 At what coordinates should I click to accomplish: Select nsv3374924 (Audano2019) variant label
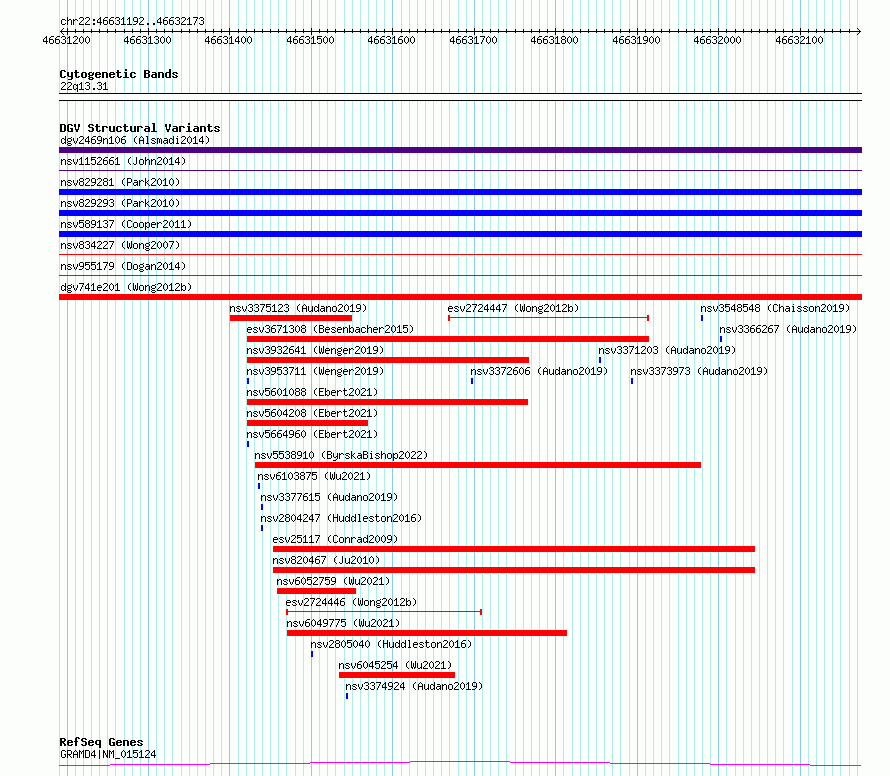pyautogui.click(x=414, y=686)
